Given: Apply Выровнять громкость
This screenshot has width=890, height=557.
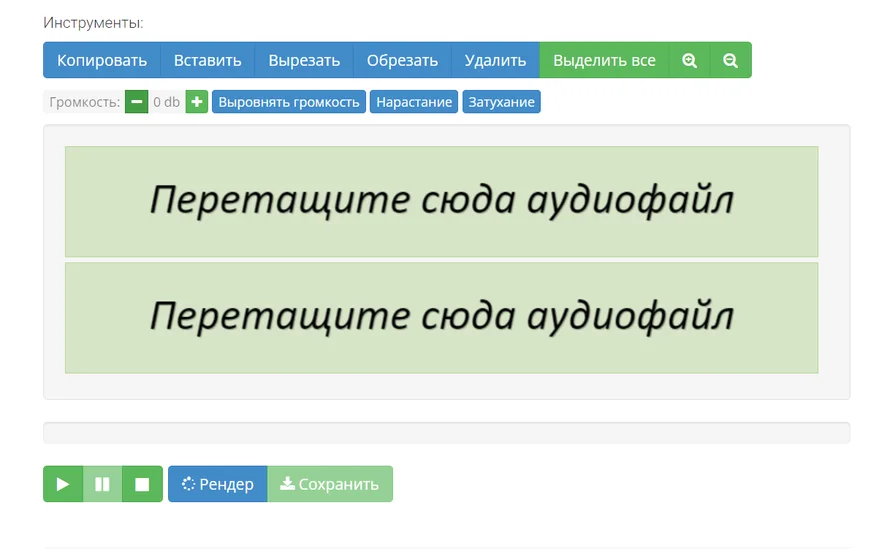Looking at the screenshot, I should (289, 102).
